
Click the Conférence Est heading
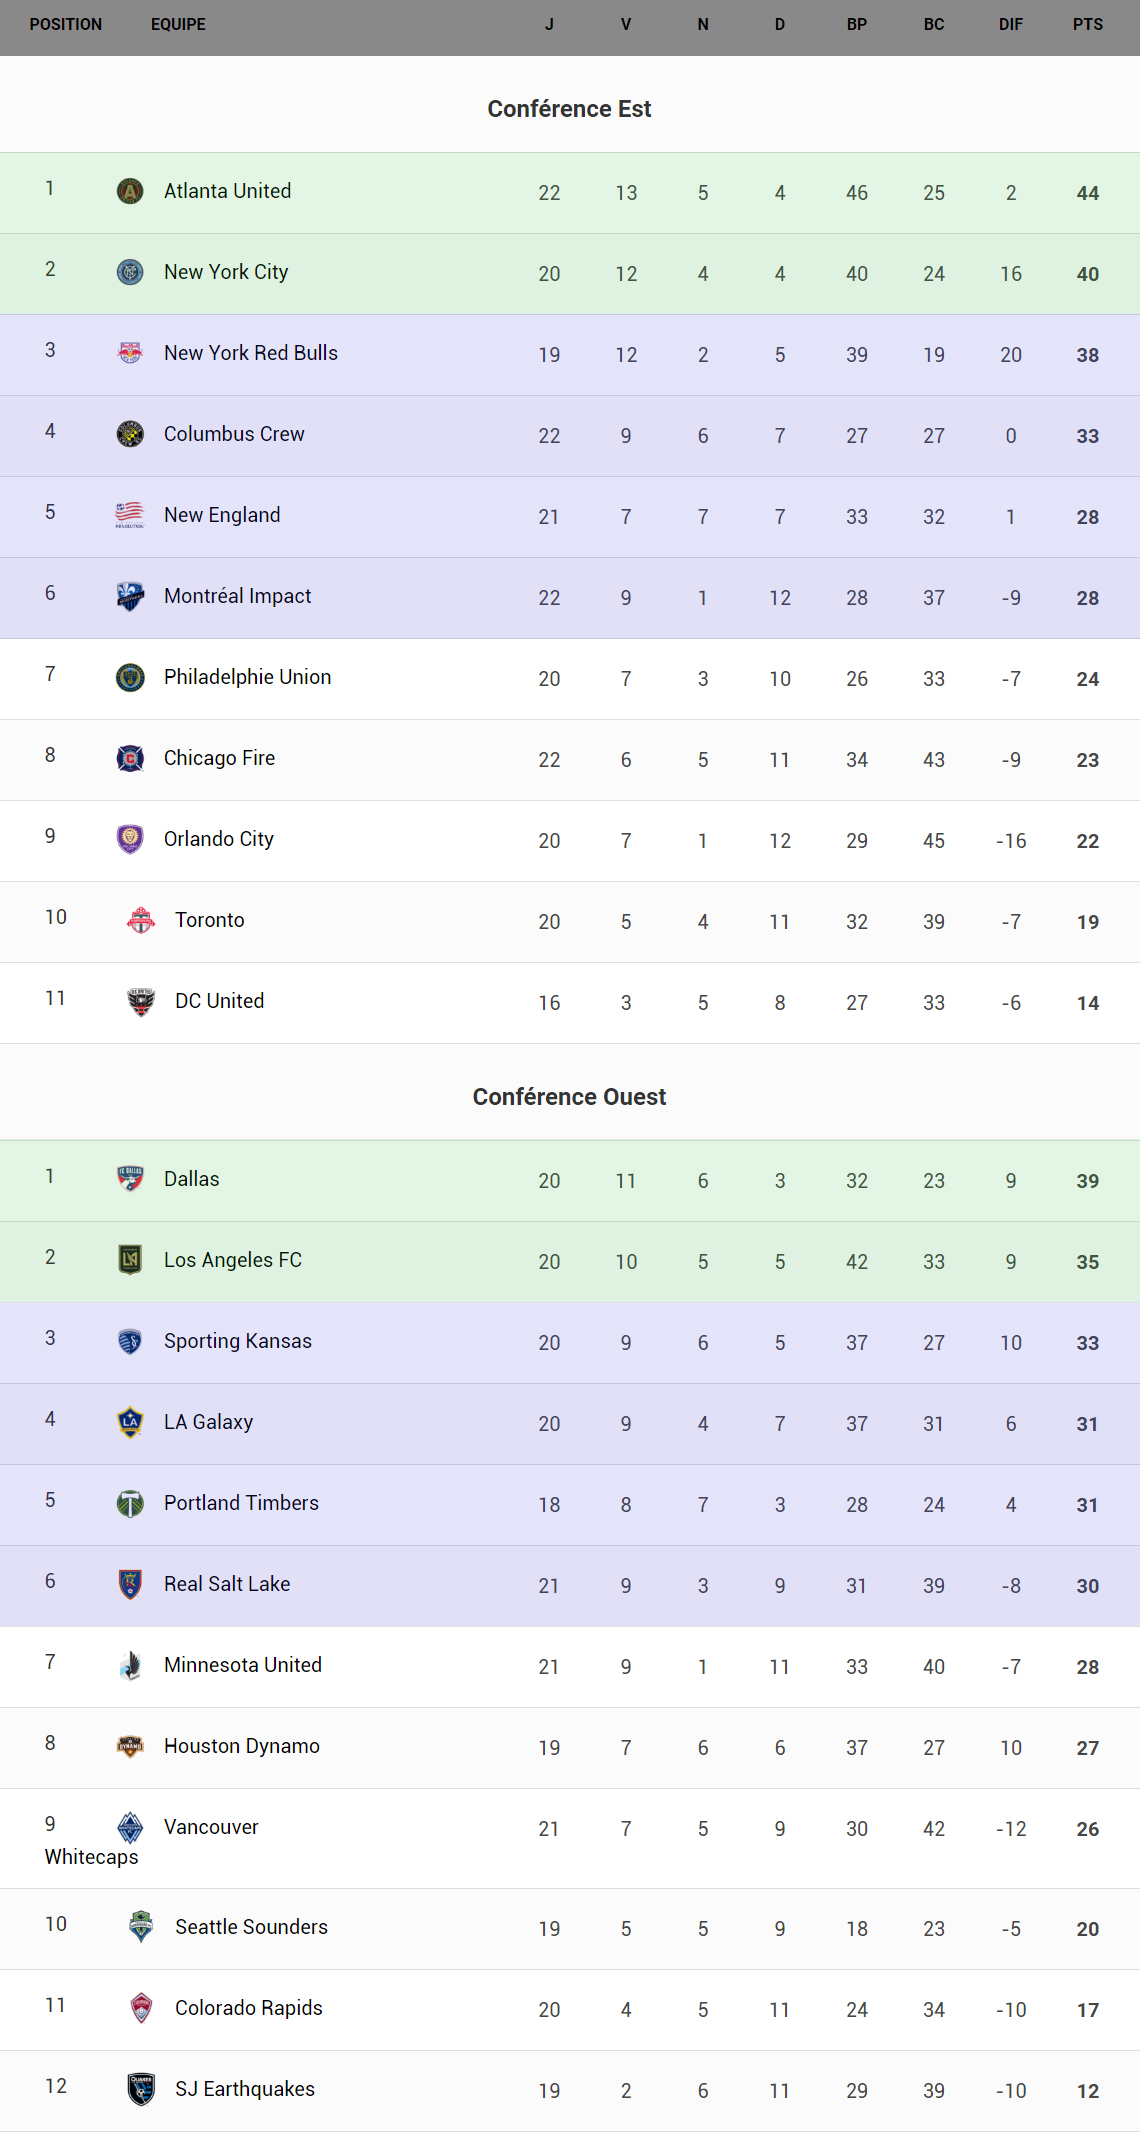(x=569, y=109)
